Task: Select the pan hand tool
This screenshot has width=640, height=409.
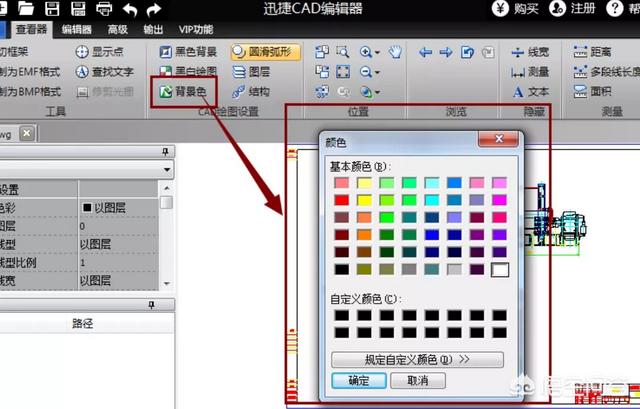Action: tap(395, 52)
